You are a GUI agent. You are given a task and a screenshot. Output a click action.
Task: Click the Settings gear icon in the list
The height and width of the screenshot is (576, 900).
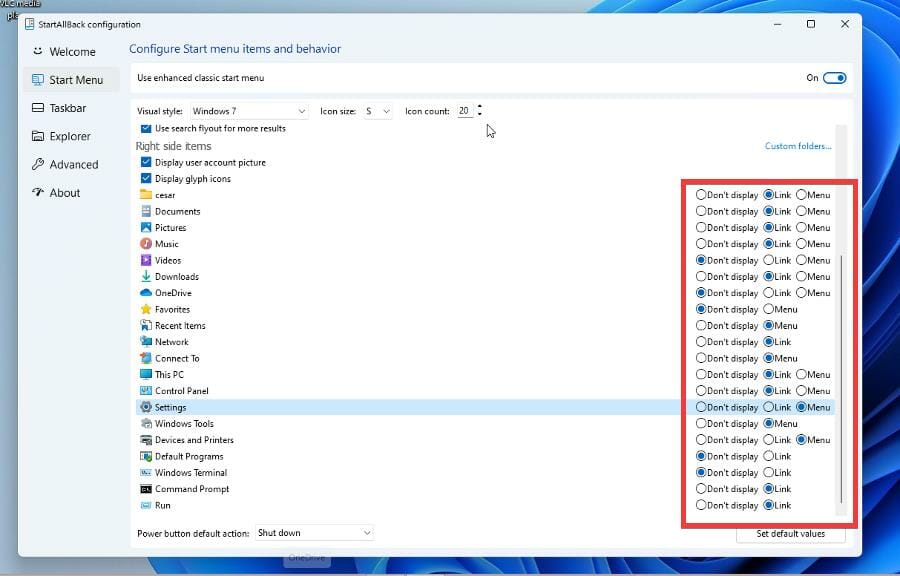click(x=146, y=407)
